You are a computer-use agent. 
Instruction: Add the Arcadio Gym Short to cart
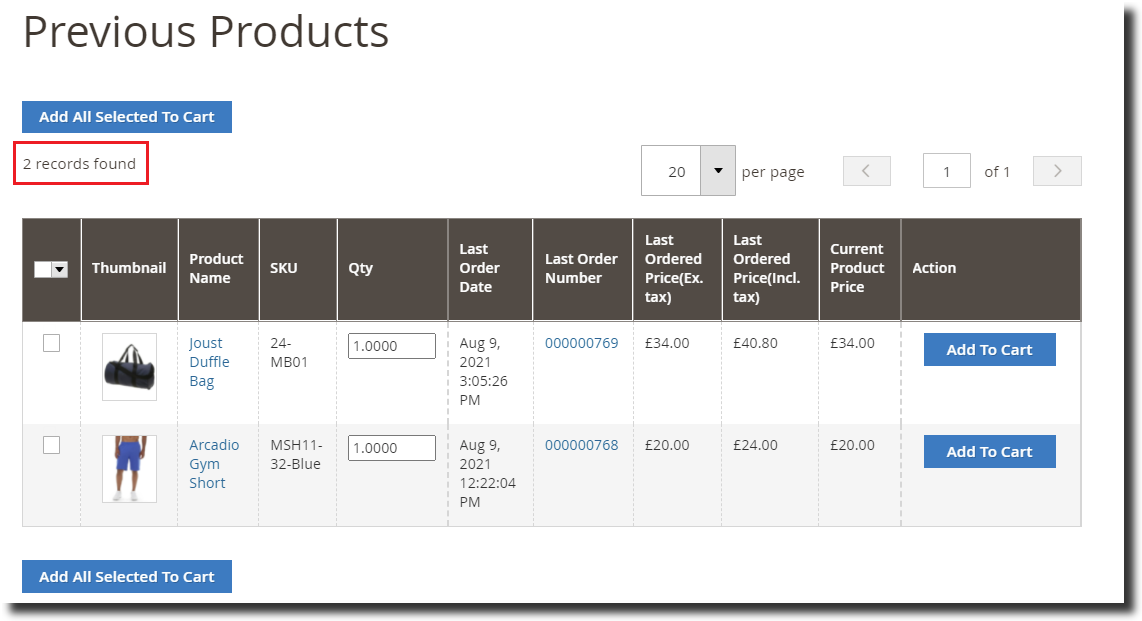click(x=989, y=451)
